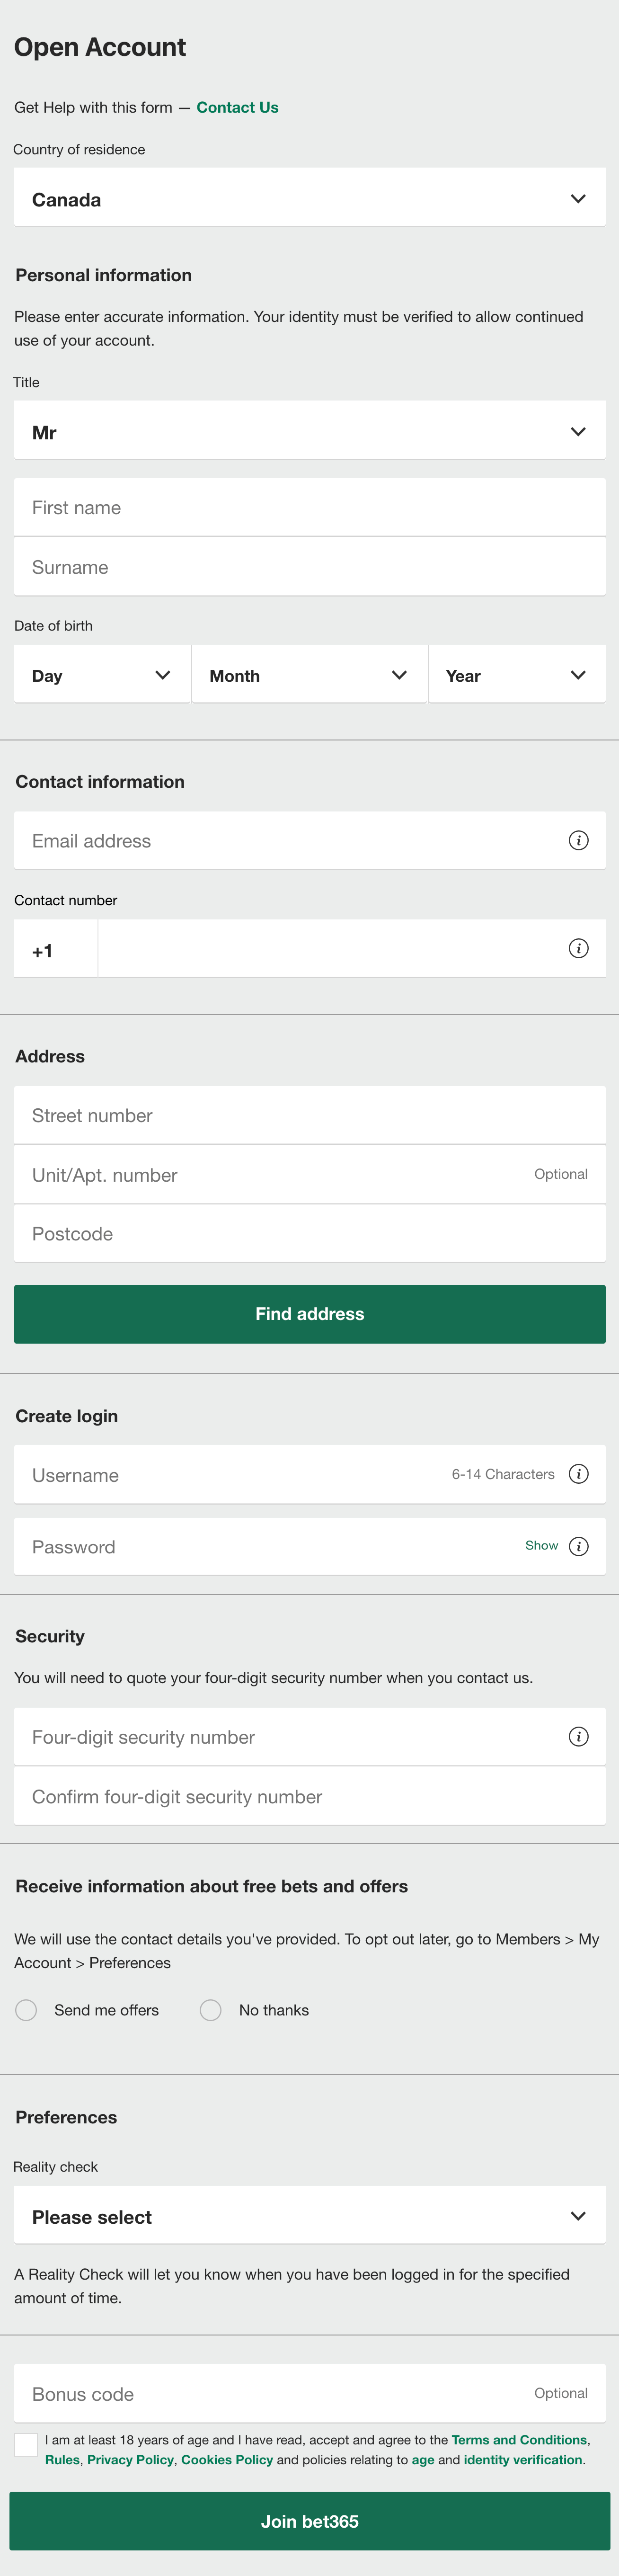Click the Join bet365 button

310,2521
